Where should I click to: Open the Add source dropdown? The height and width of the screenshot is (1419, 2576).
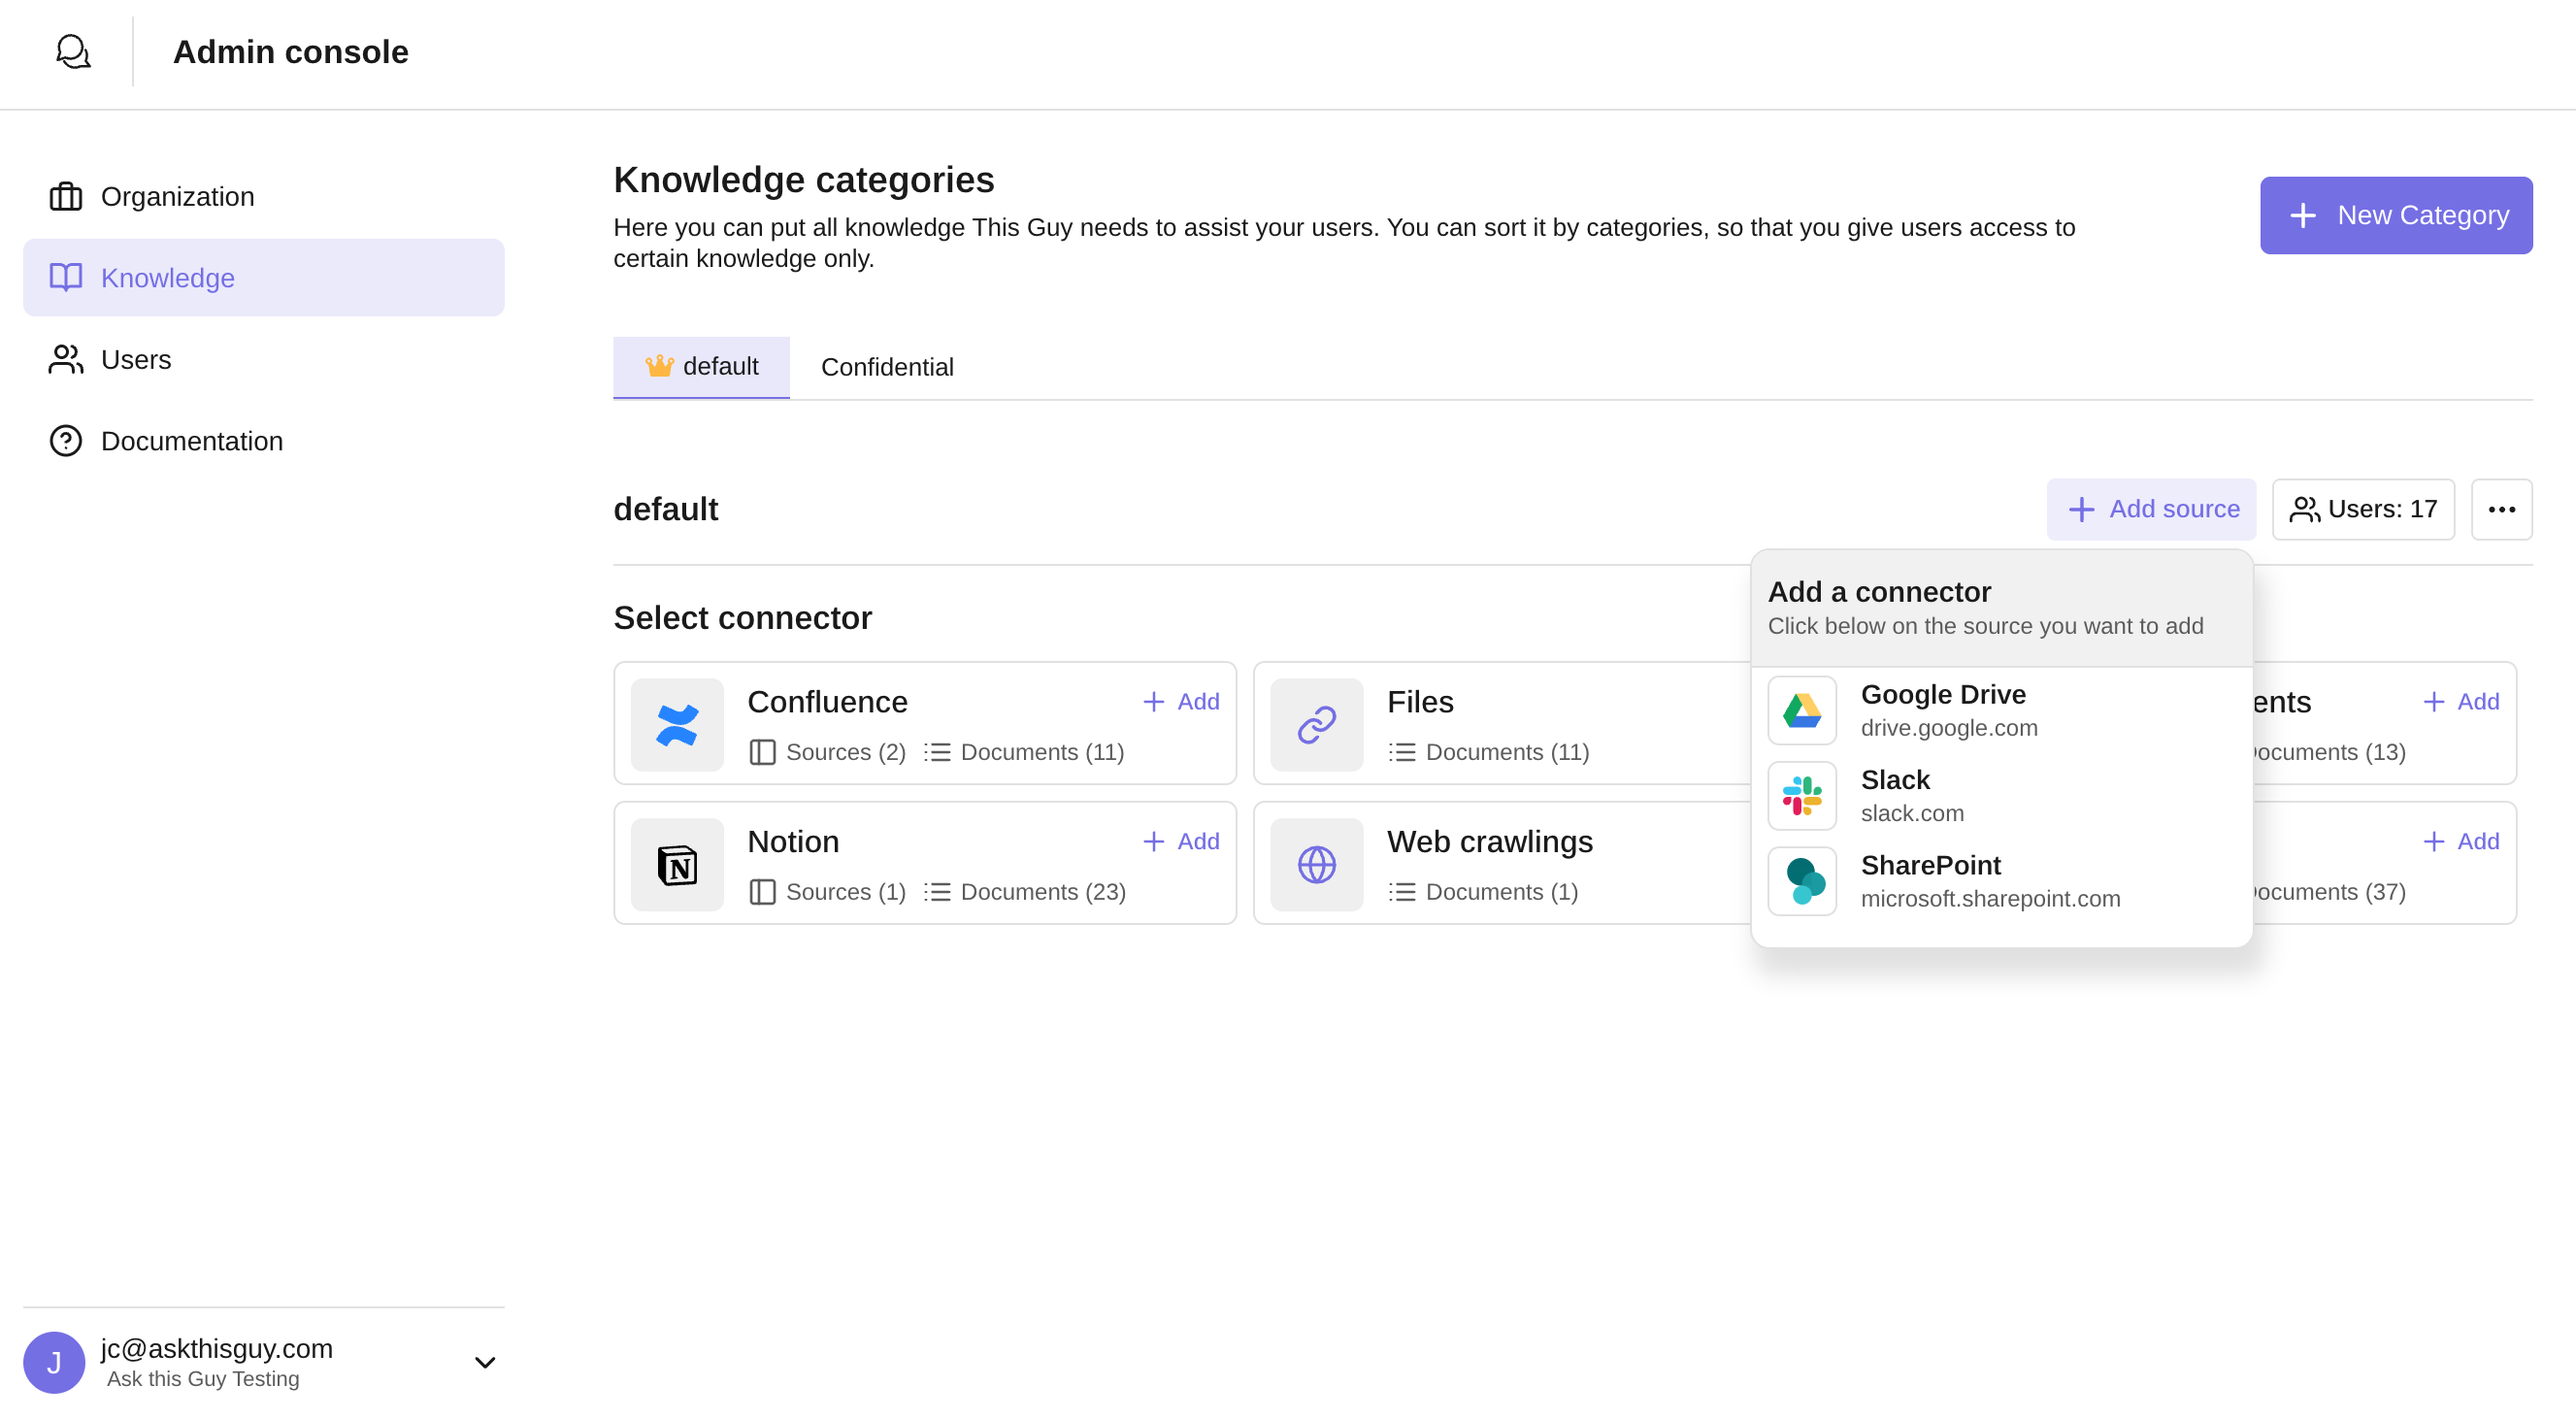coord(2151,509)
